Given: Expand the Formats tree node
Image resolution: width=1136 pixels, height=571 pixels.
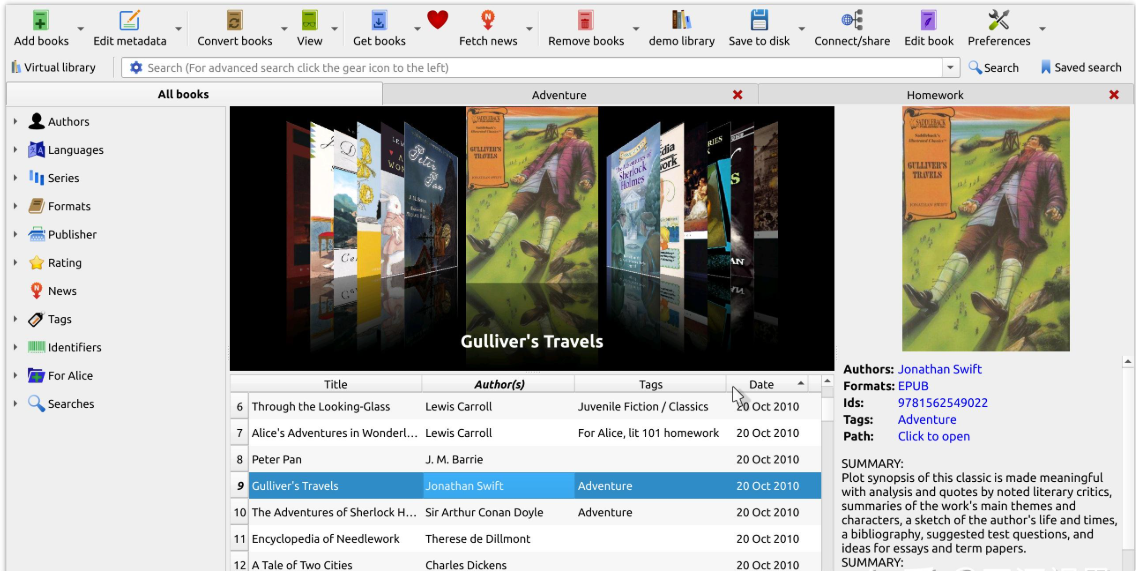Looking at the screenshot, I should coord(15,206).
